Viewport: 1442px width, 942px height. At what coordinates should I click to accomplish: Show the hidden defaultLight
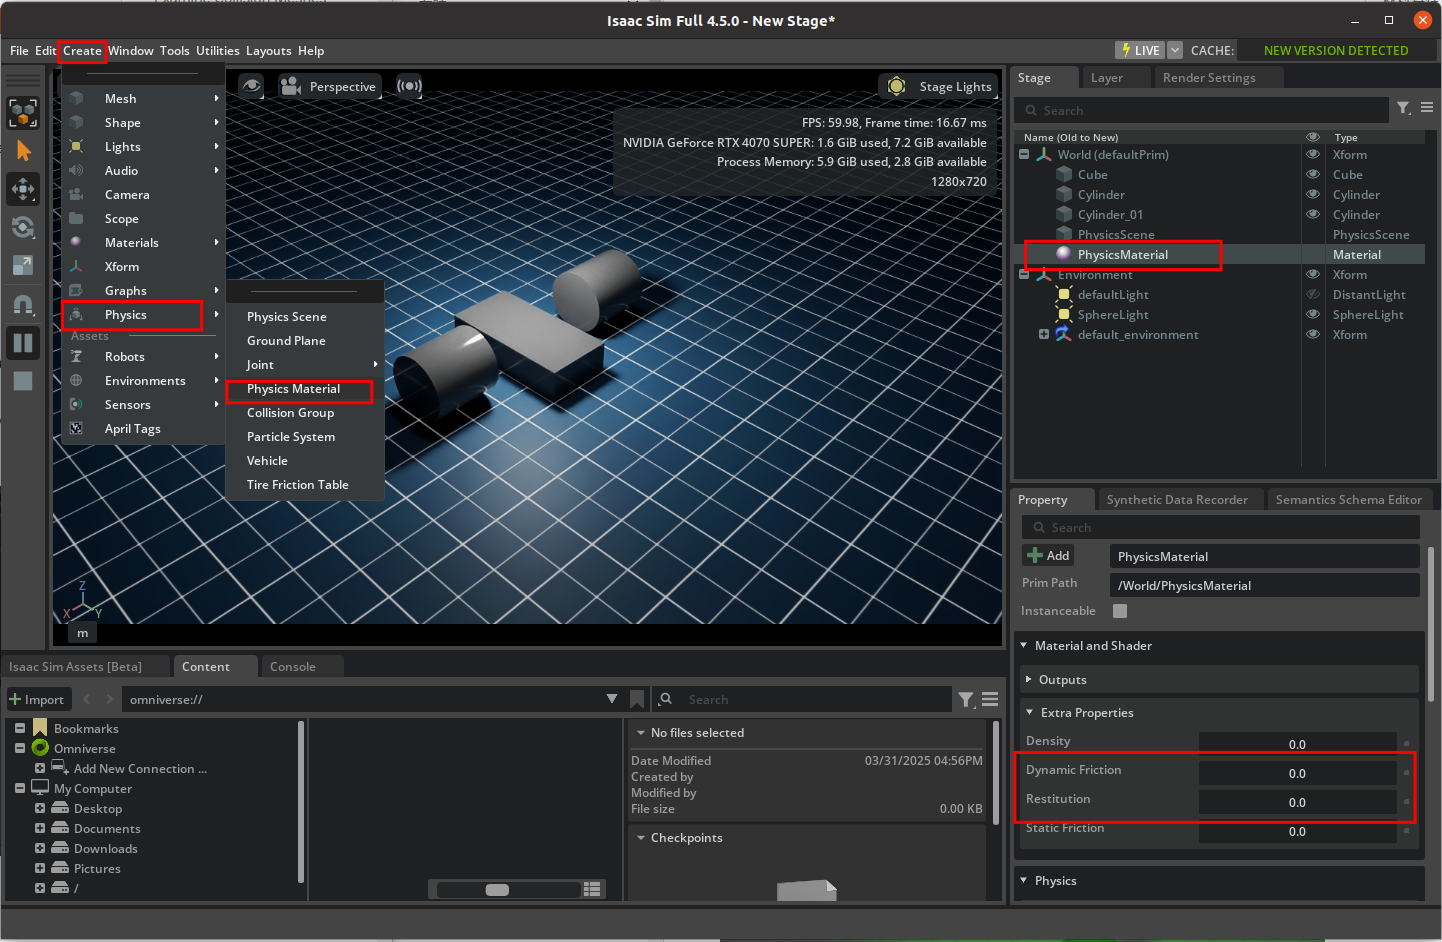coord(1313,295)
